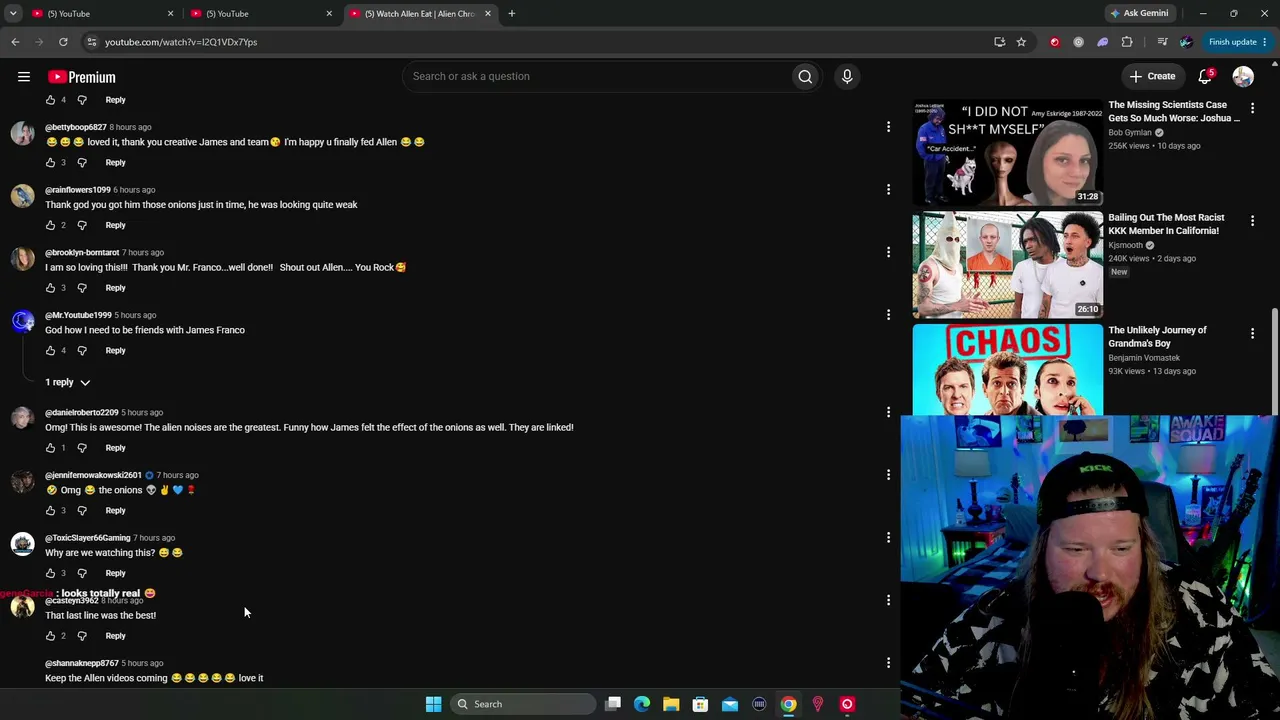Click the Create button
This screenshot has width=1280, height=720.
[1152, 76]
